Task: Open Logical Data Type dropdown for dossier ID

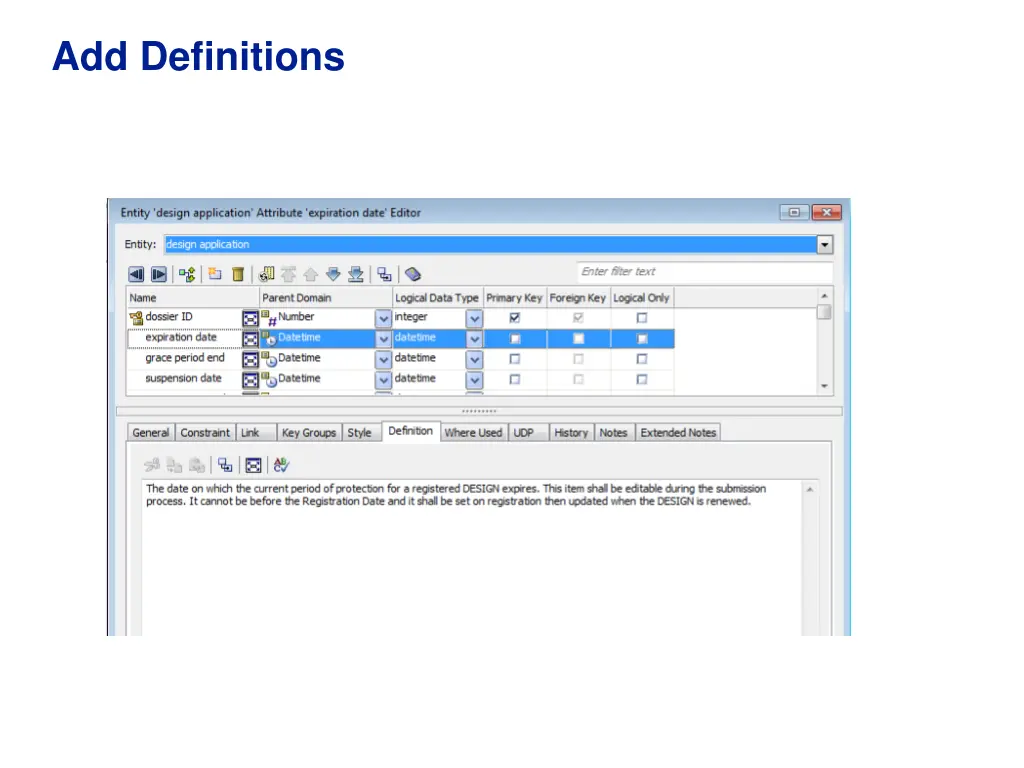Action: (474, 318)
